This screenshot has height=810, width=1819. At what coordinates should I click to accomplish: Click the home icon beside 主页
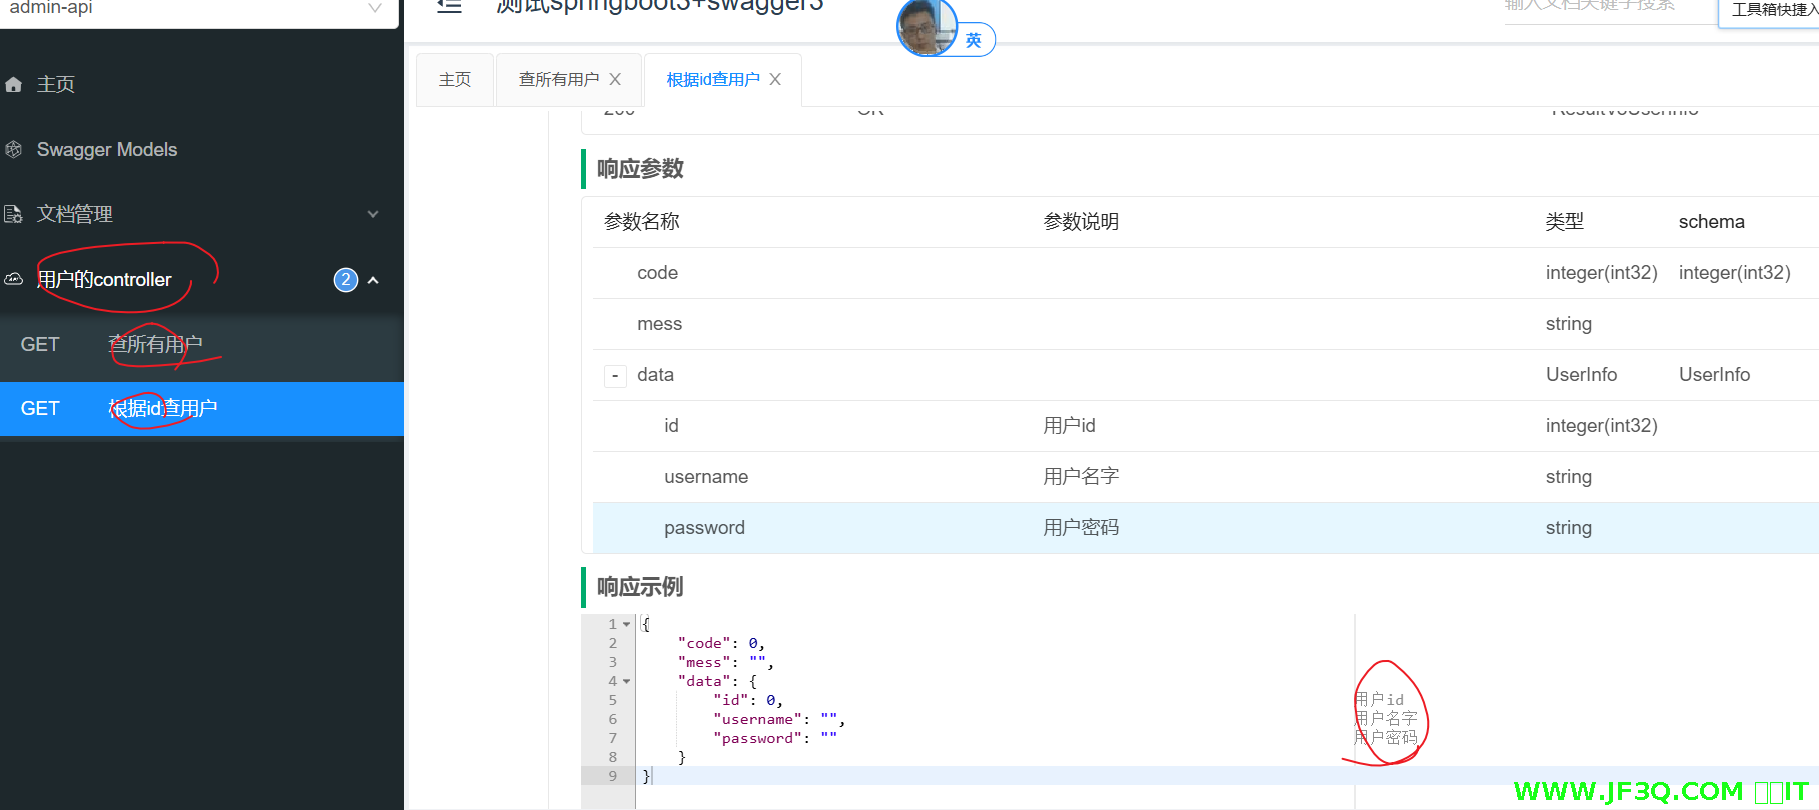pyautogui.click(x=14, y=85)
